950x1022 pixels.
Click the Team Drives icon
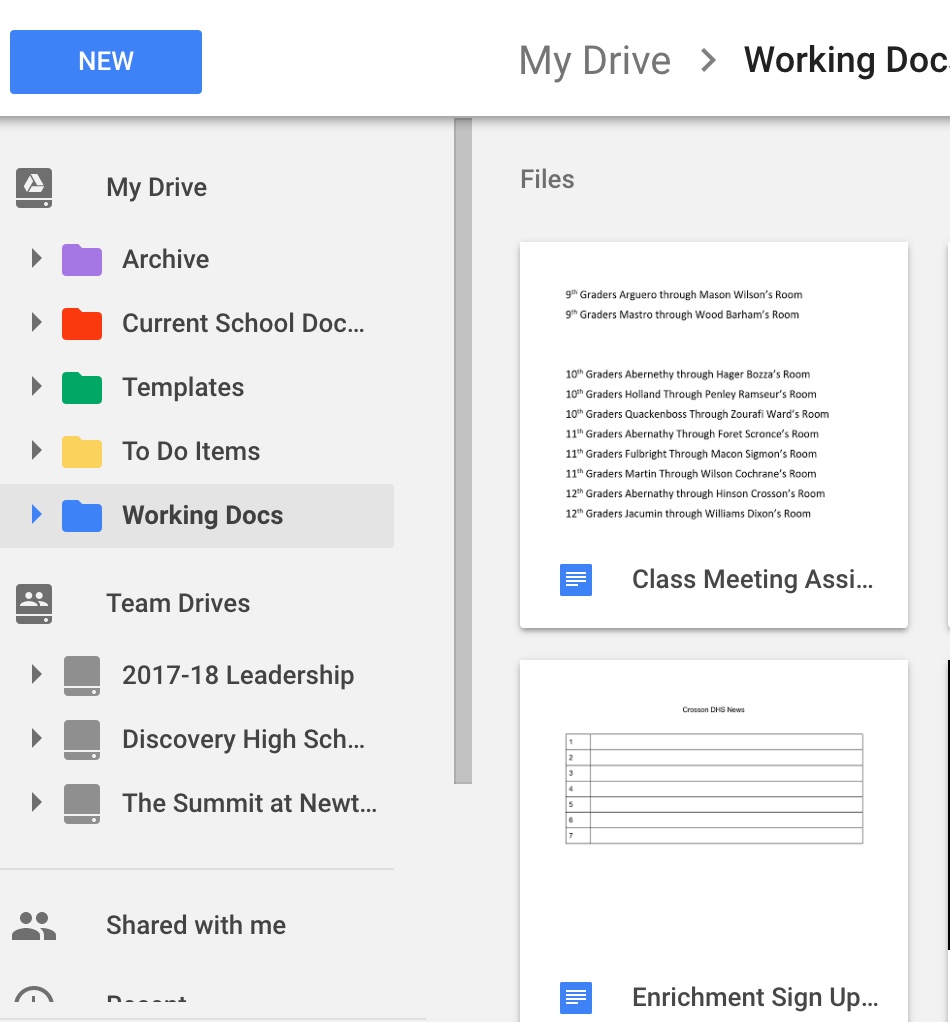(x=34, y=604)
